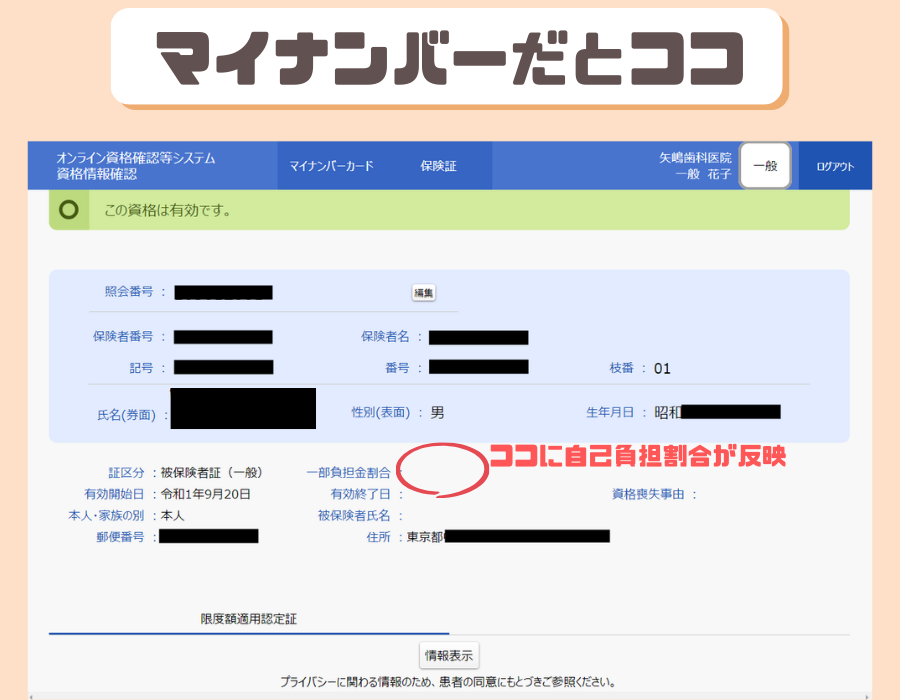Click the 有効開始日 date 令和1年9月20日
Screen dimensions: 900x700
(205, 494)
